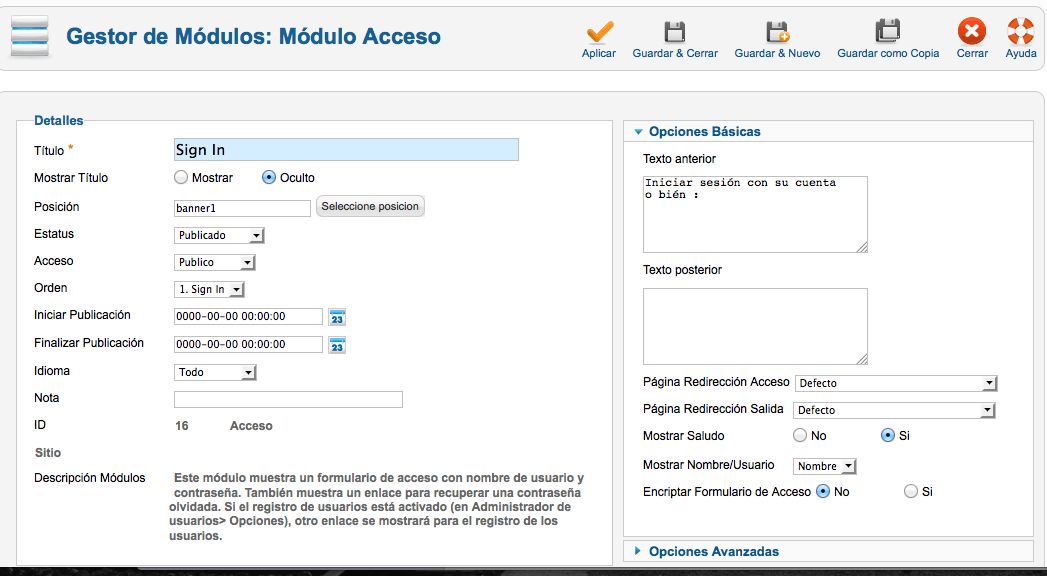Open Página Redirección Salida dropdown
This screenshot has height=576, width=1047.
(x=894, y=410)
